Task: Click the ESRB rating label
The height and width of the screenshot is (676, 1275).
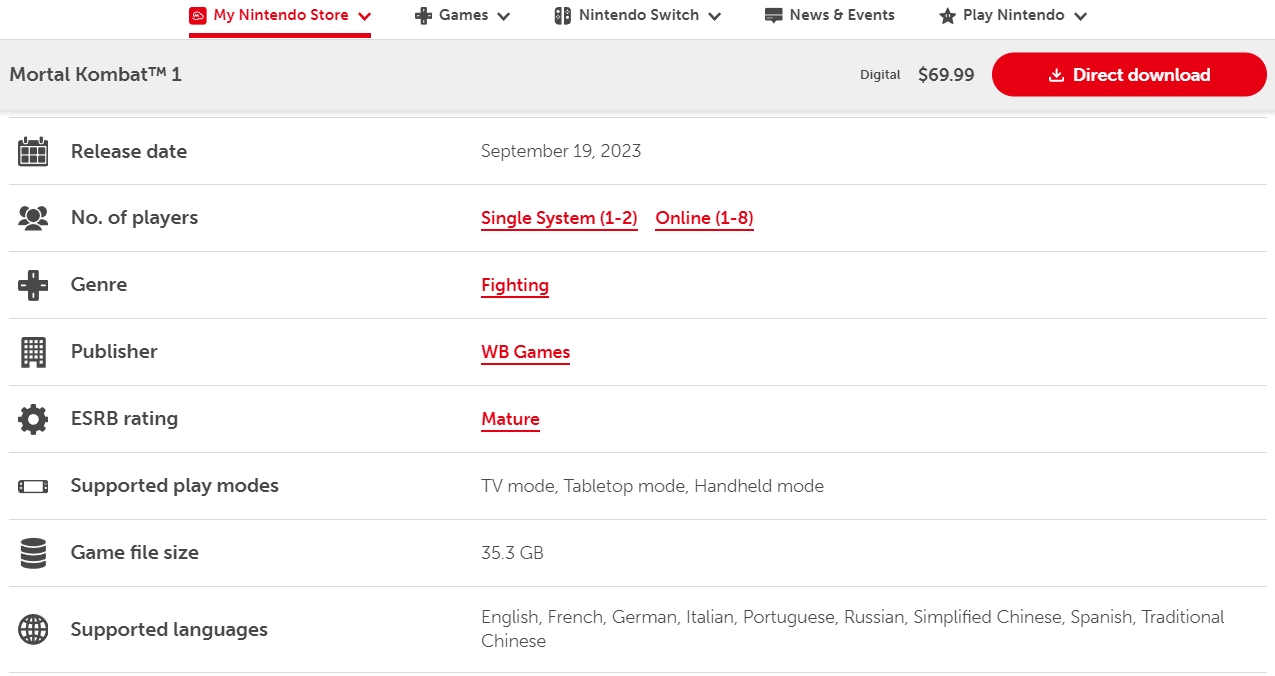Action: click(x=124, y=419)
